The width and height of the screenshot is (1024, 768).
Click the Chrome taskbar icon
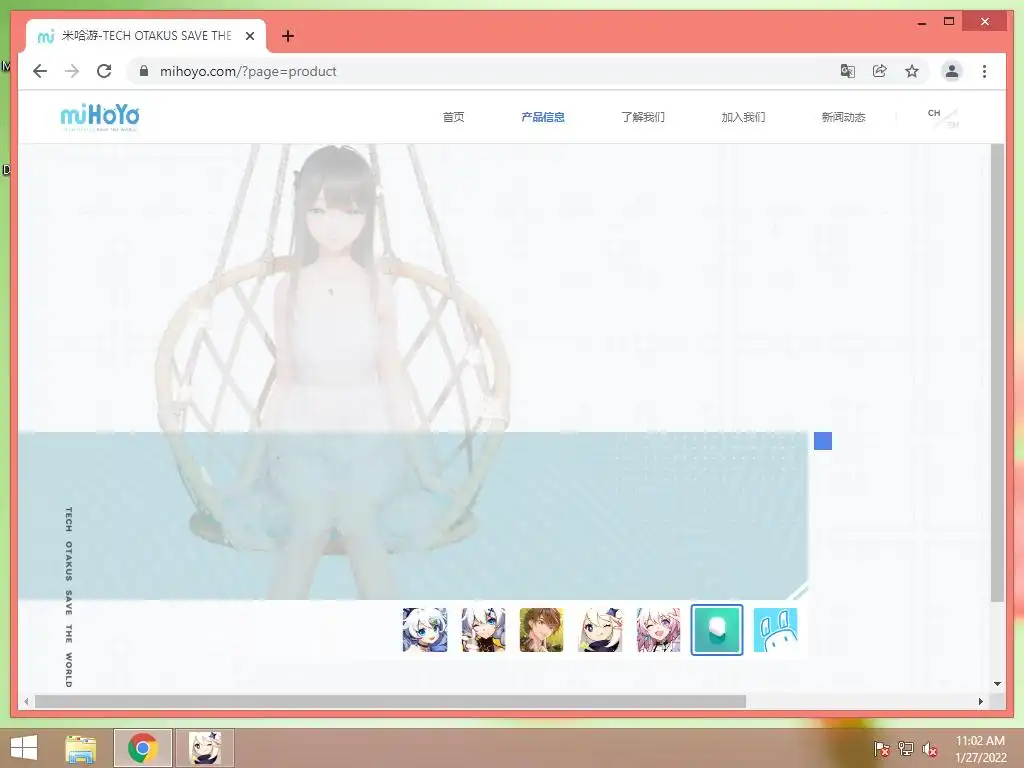point(143,748)
